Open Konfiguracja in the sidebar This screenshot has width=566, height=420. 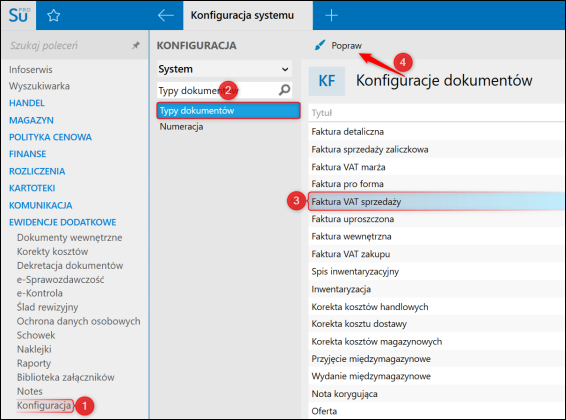point(44,406)
